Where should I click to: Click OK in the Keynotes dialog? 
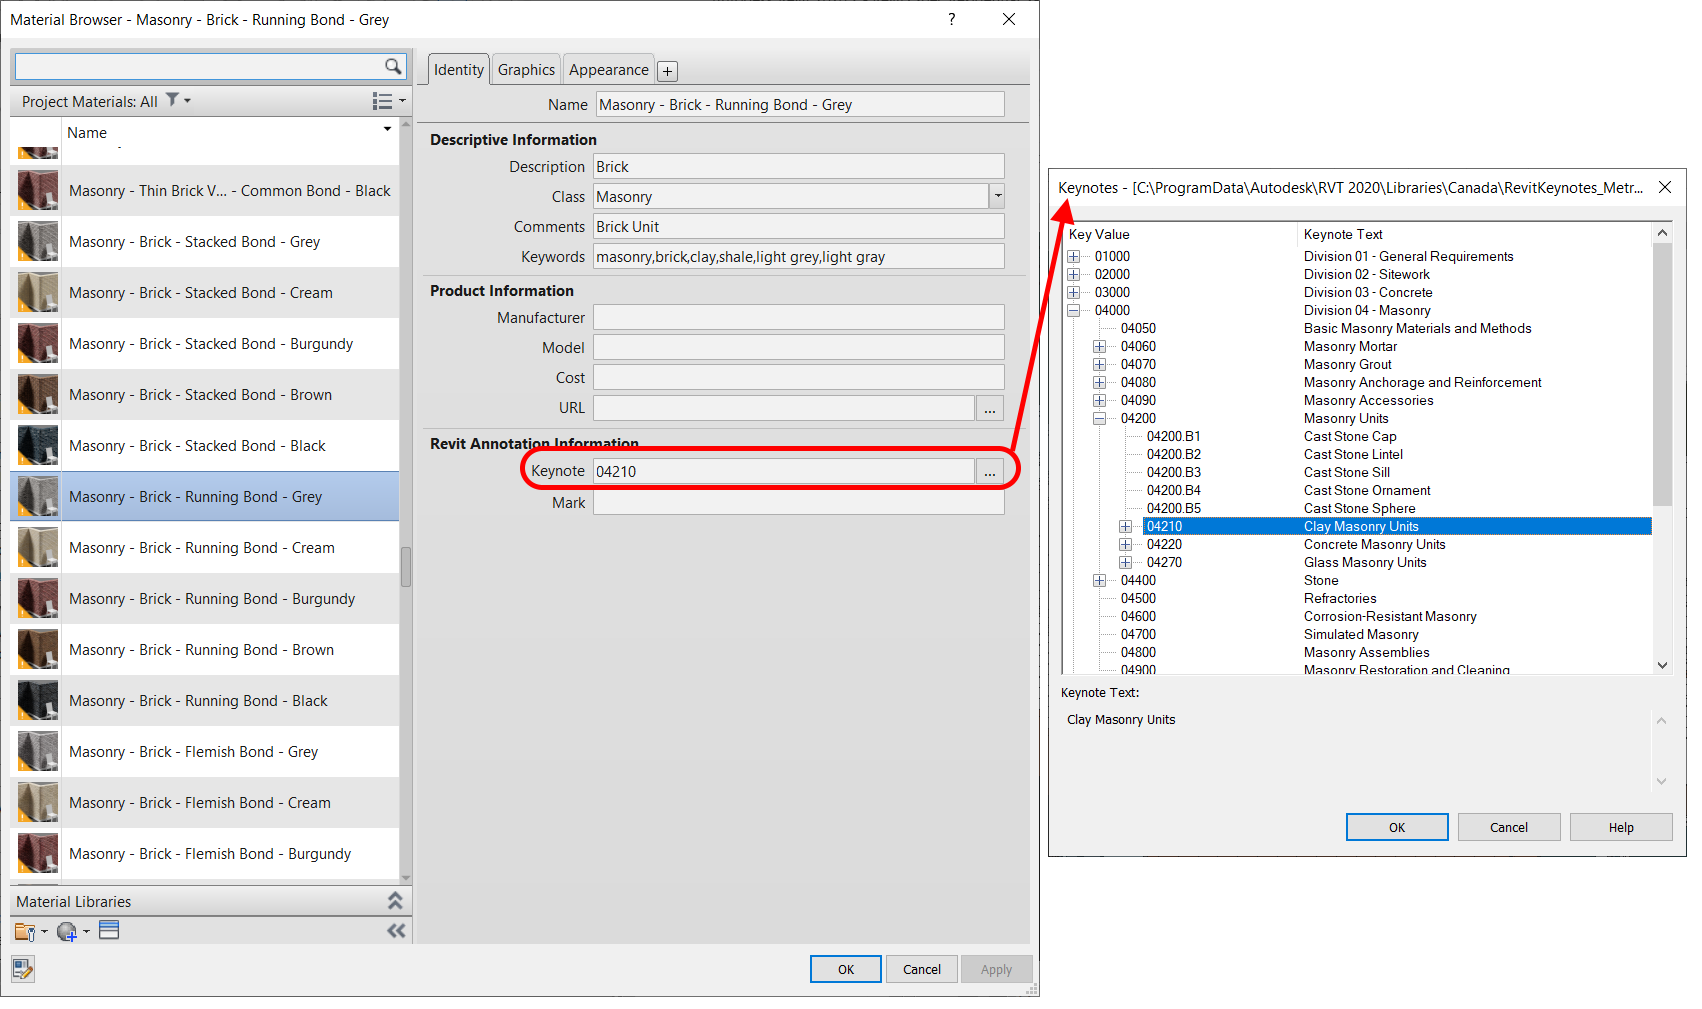[x=1396, y=827]
